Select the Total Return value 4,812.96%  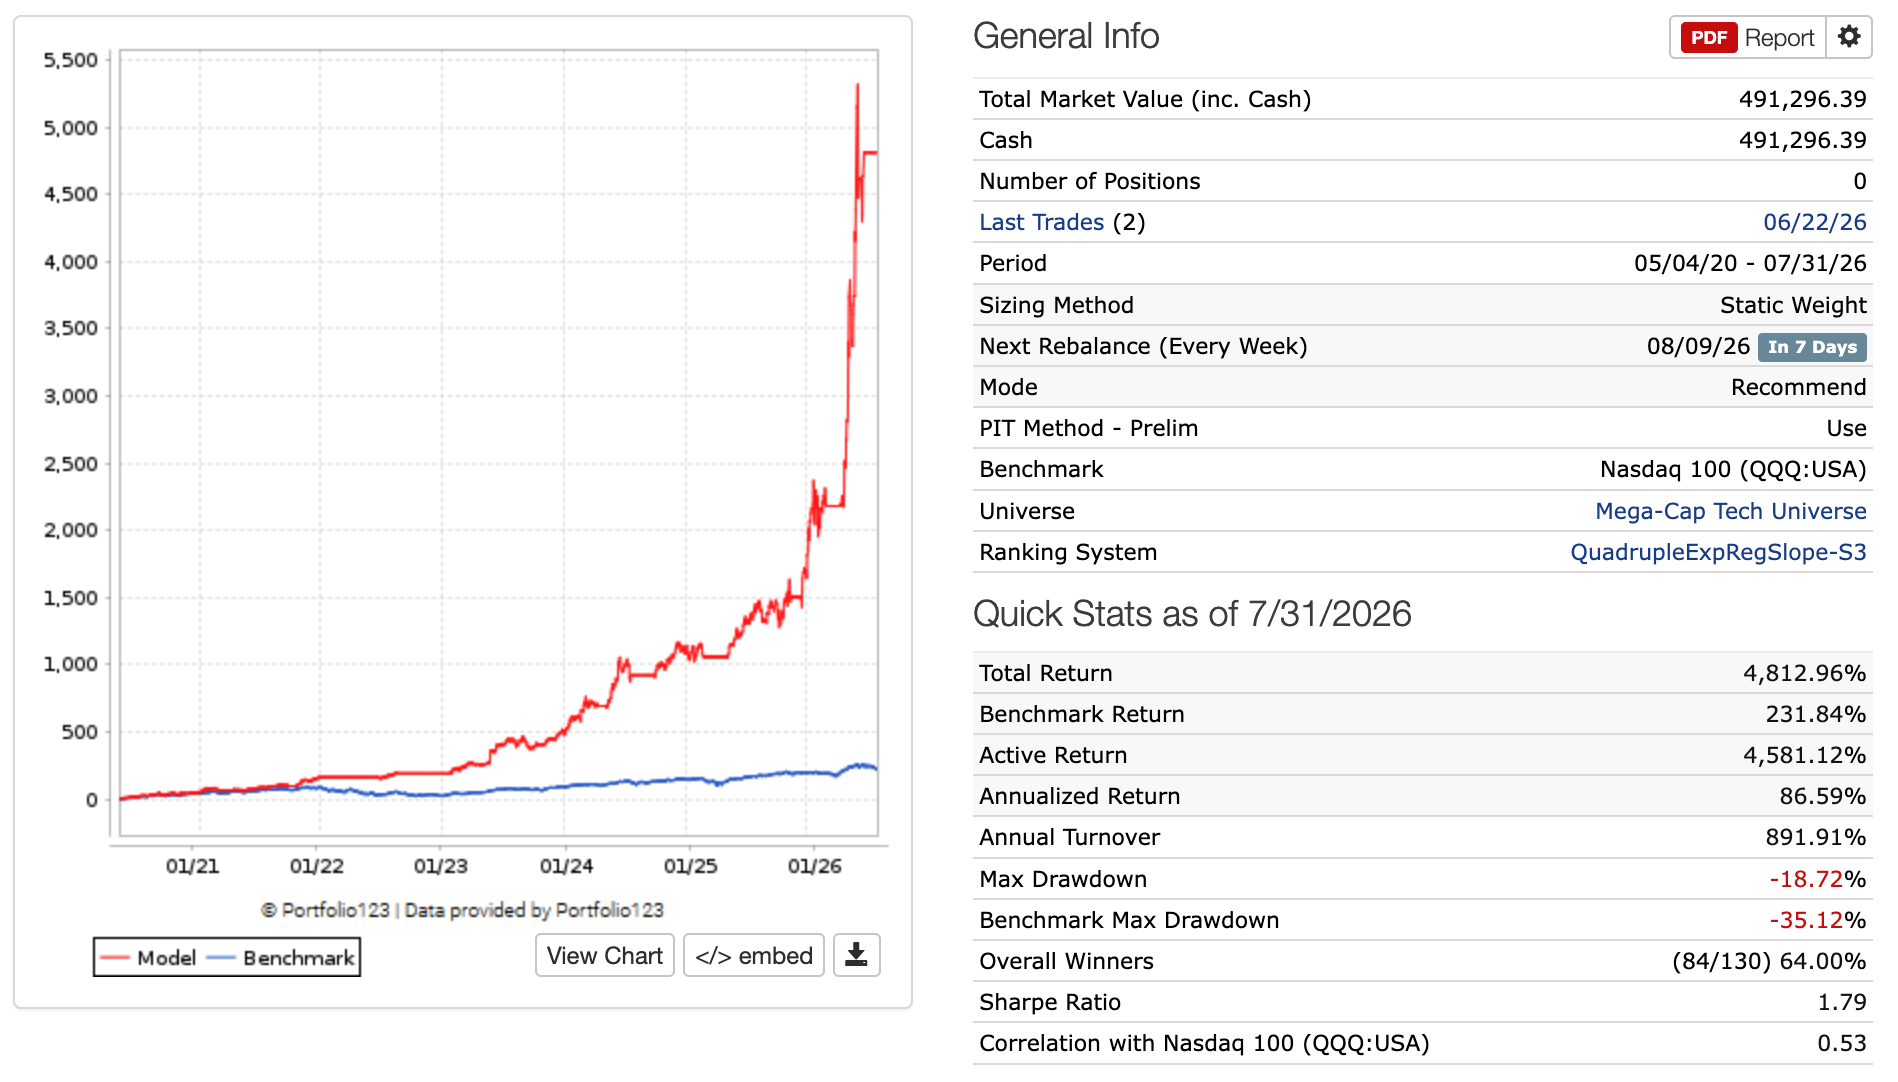pyautogui.click(x=1804, y=673)
